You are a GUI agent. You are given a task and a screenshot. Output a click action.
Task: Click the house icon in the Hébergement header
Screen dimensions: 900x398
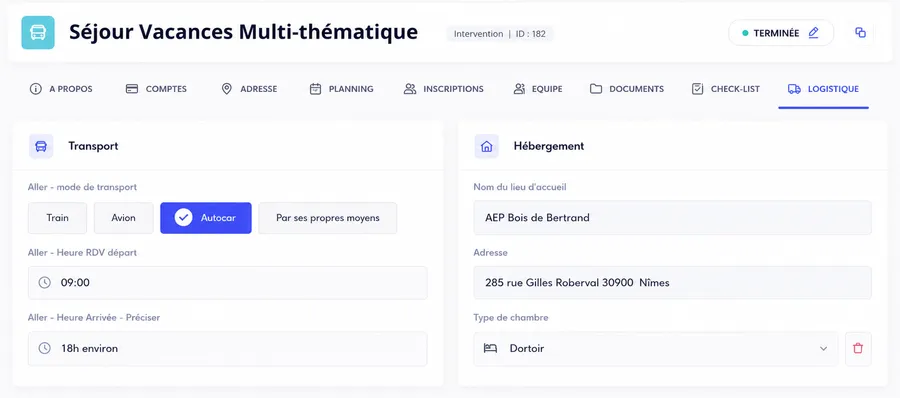(x=487, y=146)
